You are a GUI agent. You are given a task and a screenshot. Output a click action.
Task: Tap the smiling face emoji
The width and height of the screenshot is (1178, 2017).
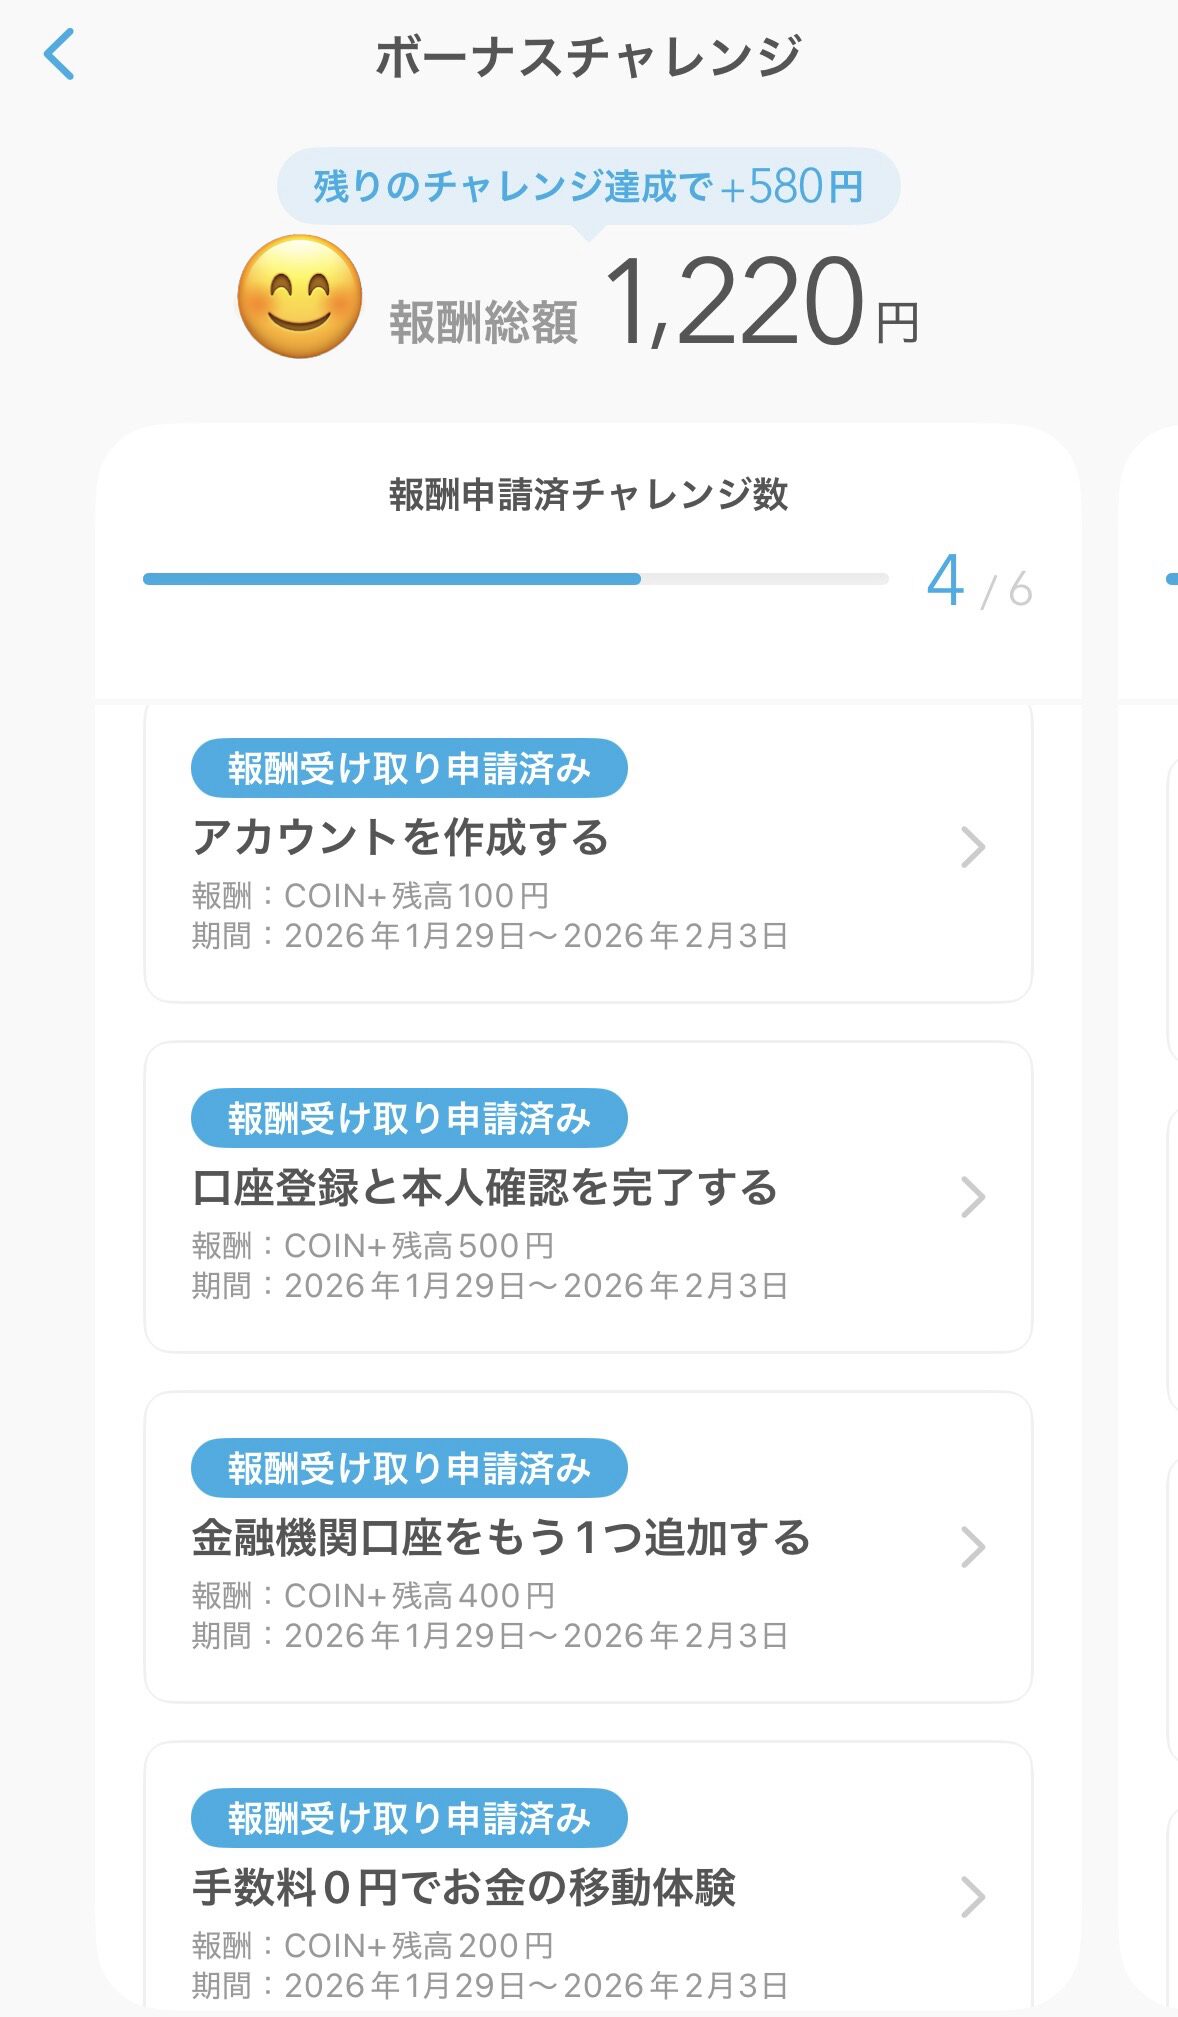coord(299,297)
